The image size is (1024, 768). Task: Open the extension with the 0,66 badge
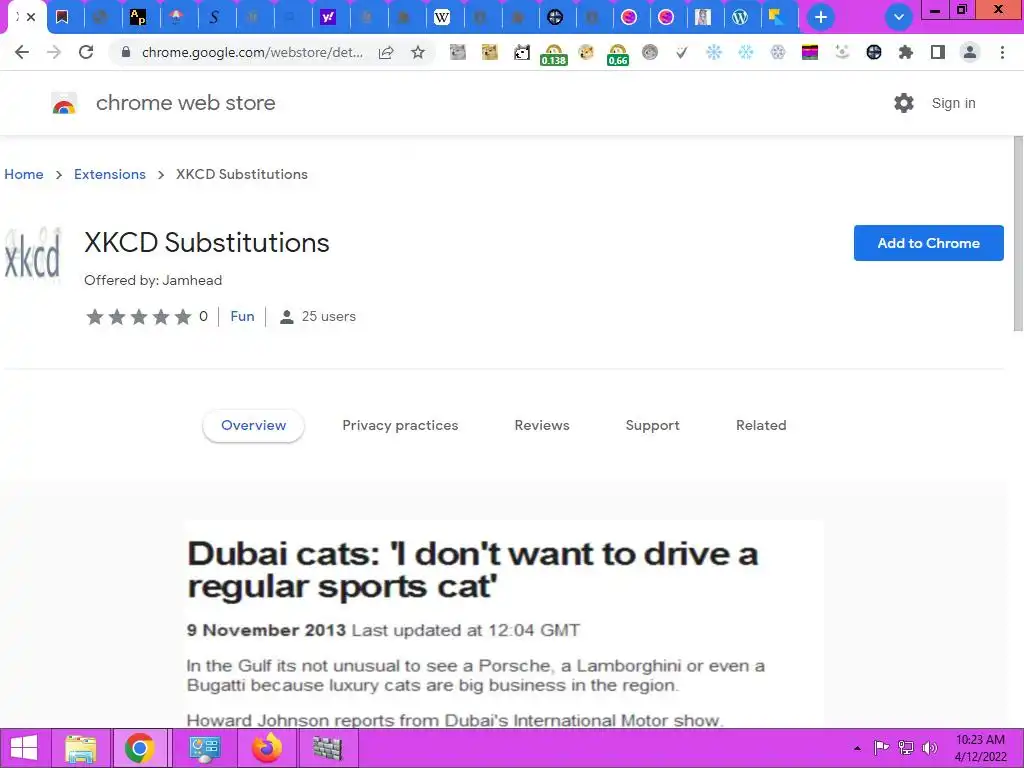617,54
